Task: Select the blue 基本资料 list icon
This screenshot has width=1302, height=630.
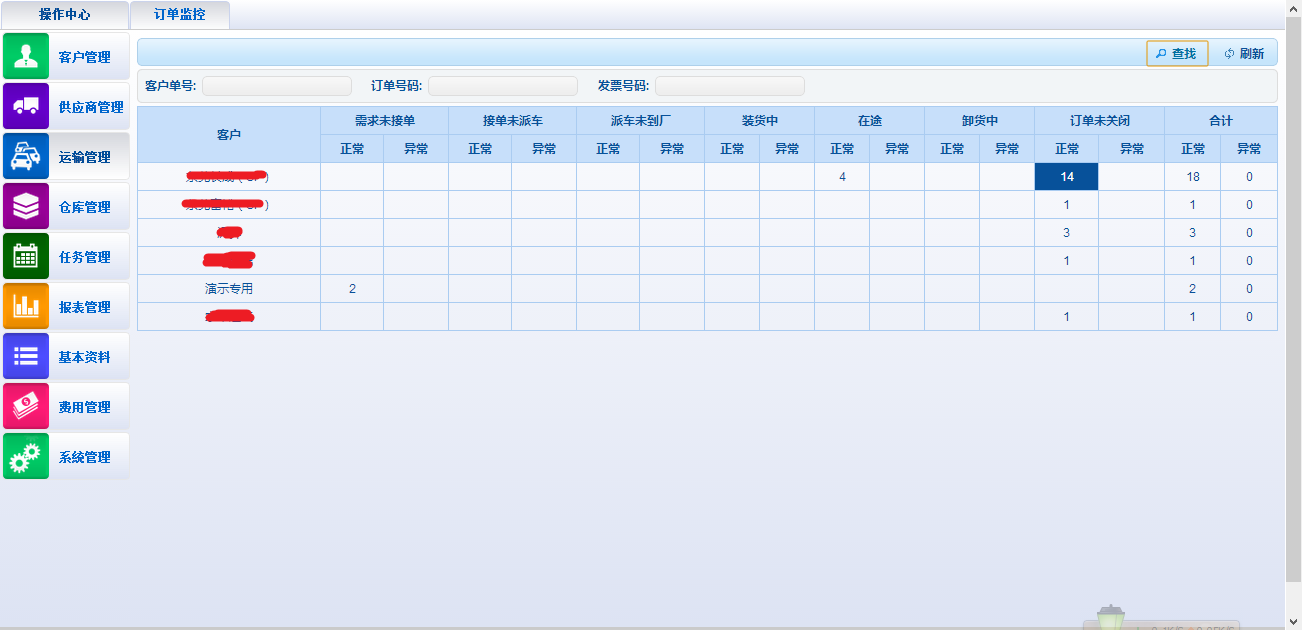Action: (x=26, y=356)
